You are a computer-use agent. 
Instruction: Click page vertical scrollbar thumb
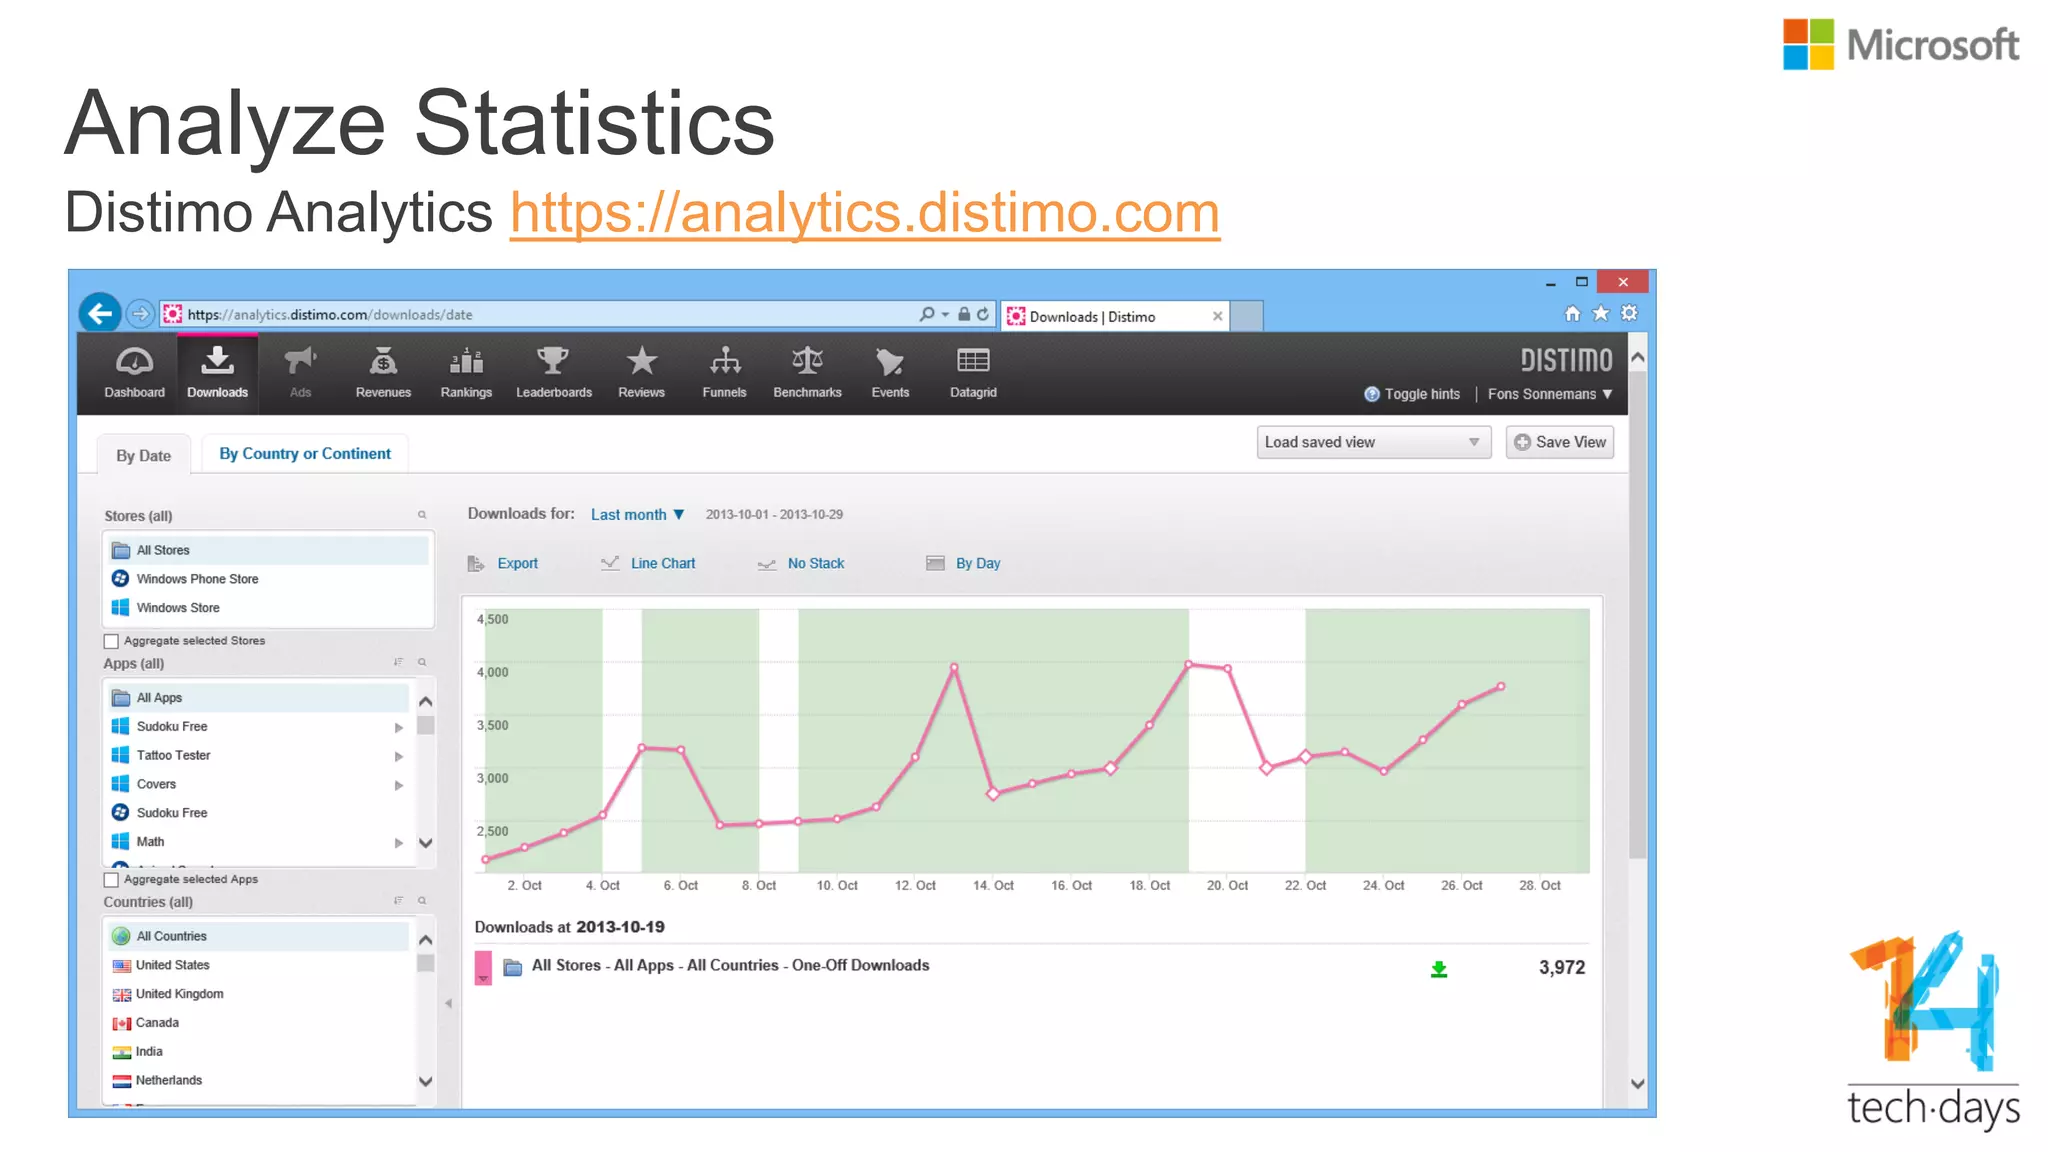pos(1637,615)
